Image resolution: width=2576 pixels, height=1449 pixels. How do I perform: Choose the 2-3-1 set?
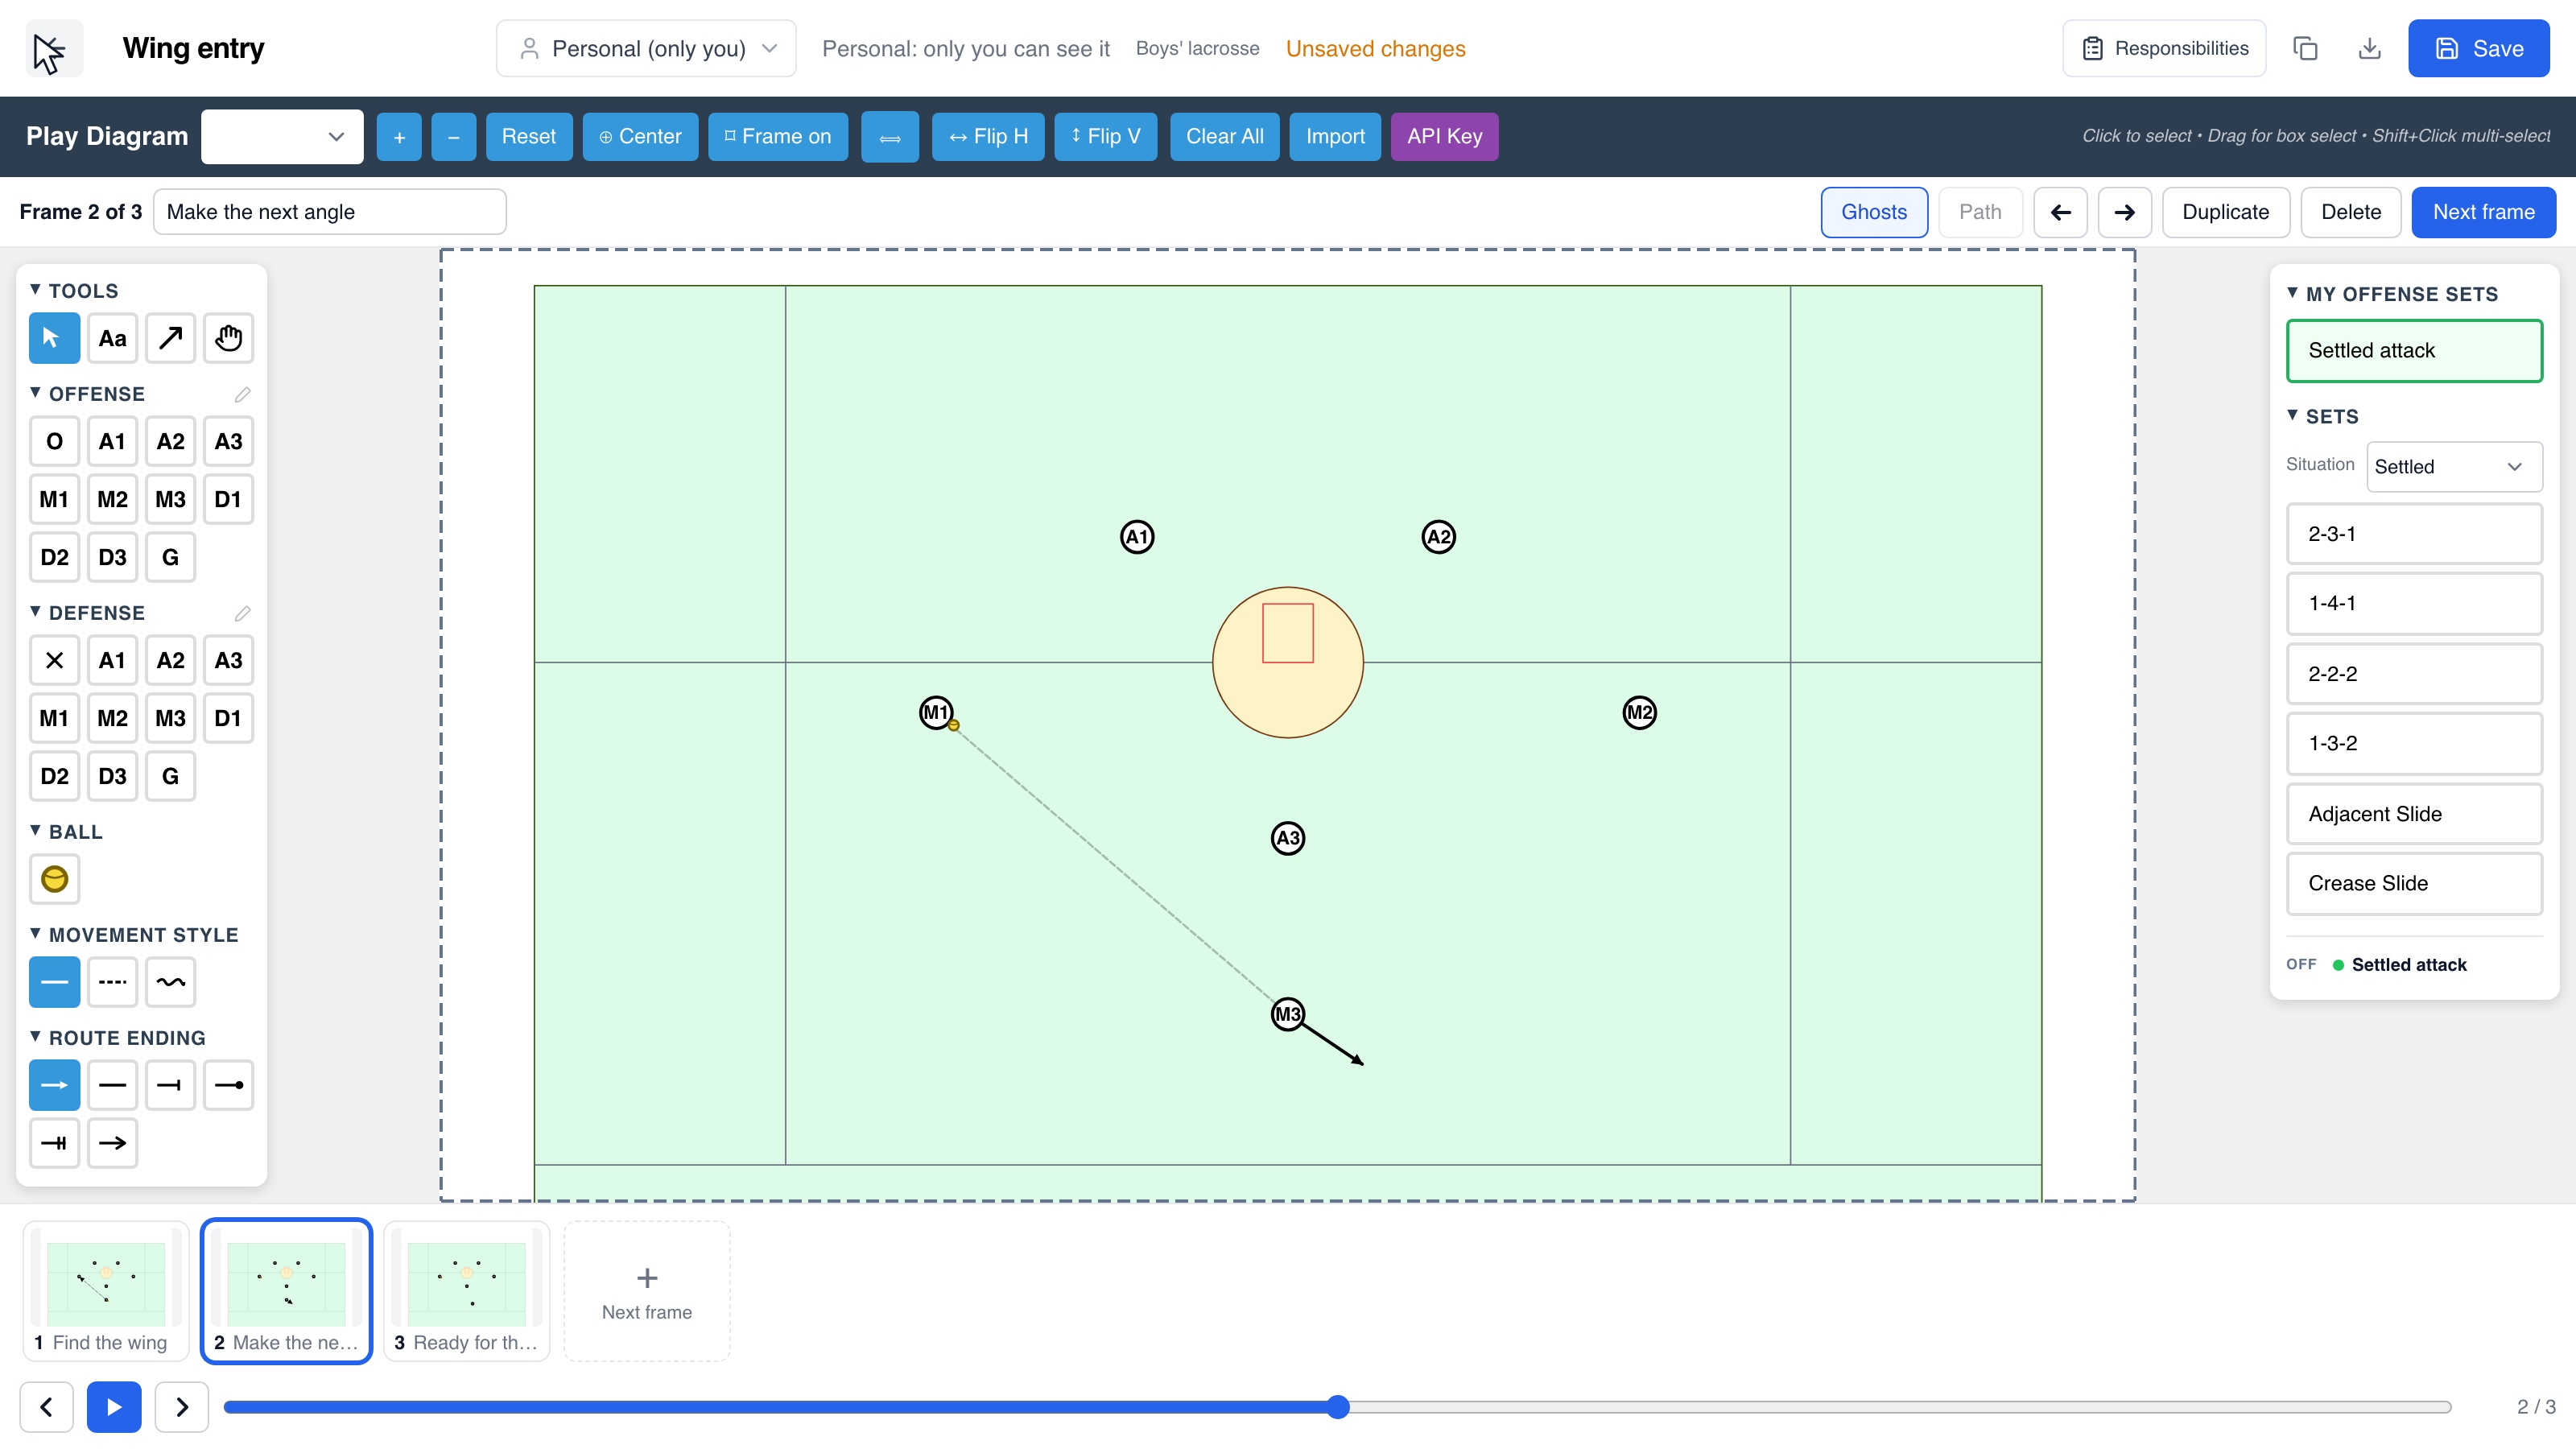click(2414, 534)
